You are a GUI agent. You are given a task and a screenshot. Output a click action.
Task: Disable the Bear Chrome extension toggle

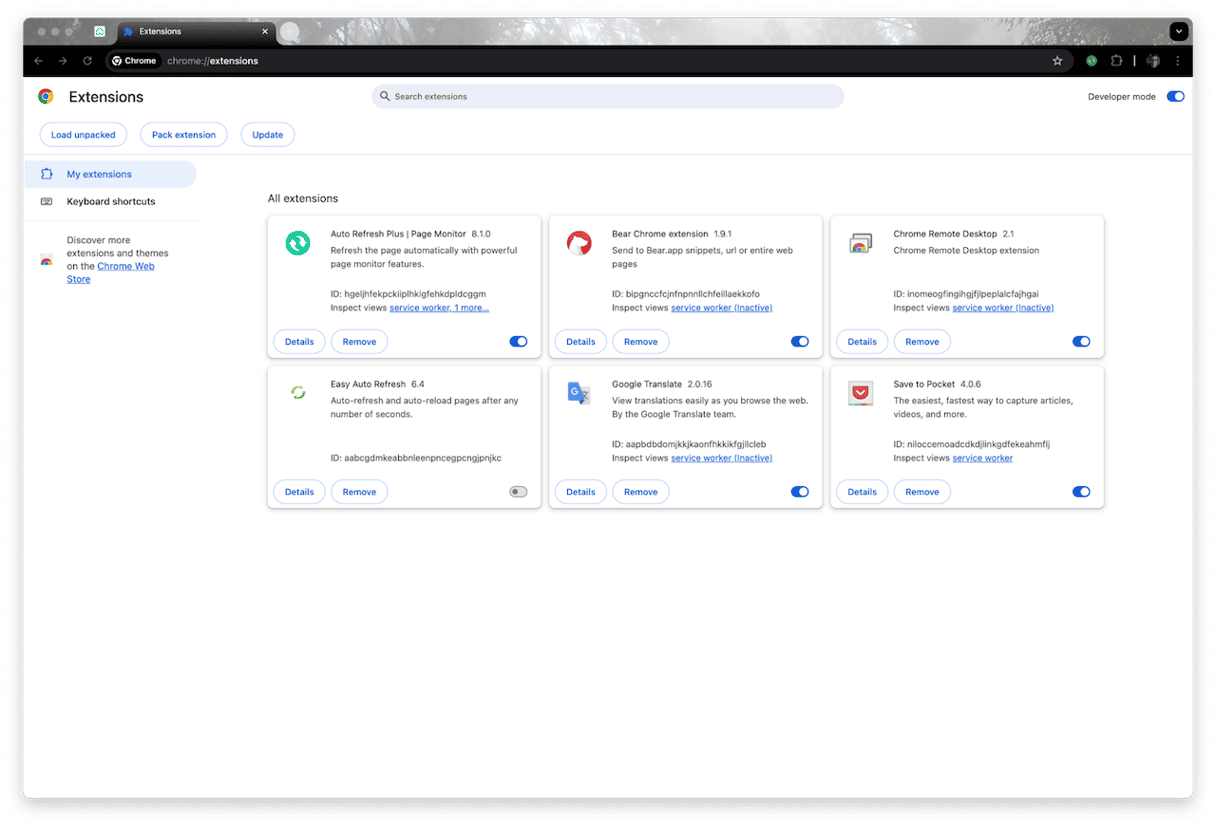(799, 342)
